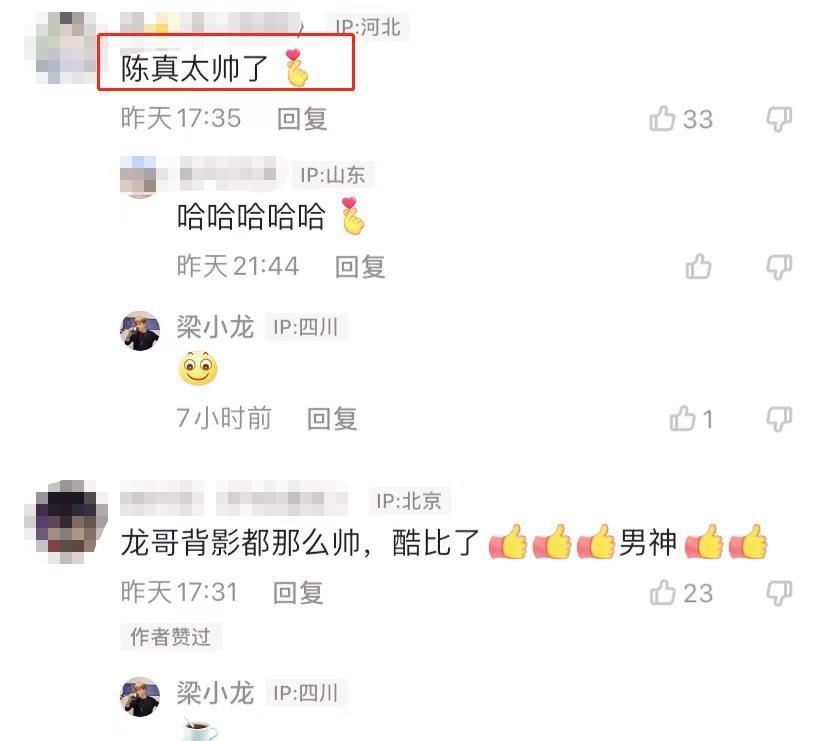Like the 哈哈哈哈哈 reply
This screenshot has width=828, height=741.
coord(698,266)
